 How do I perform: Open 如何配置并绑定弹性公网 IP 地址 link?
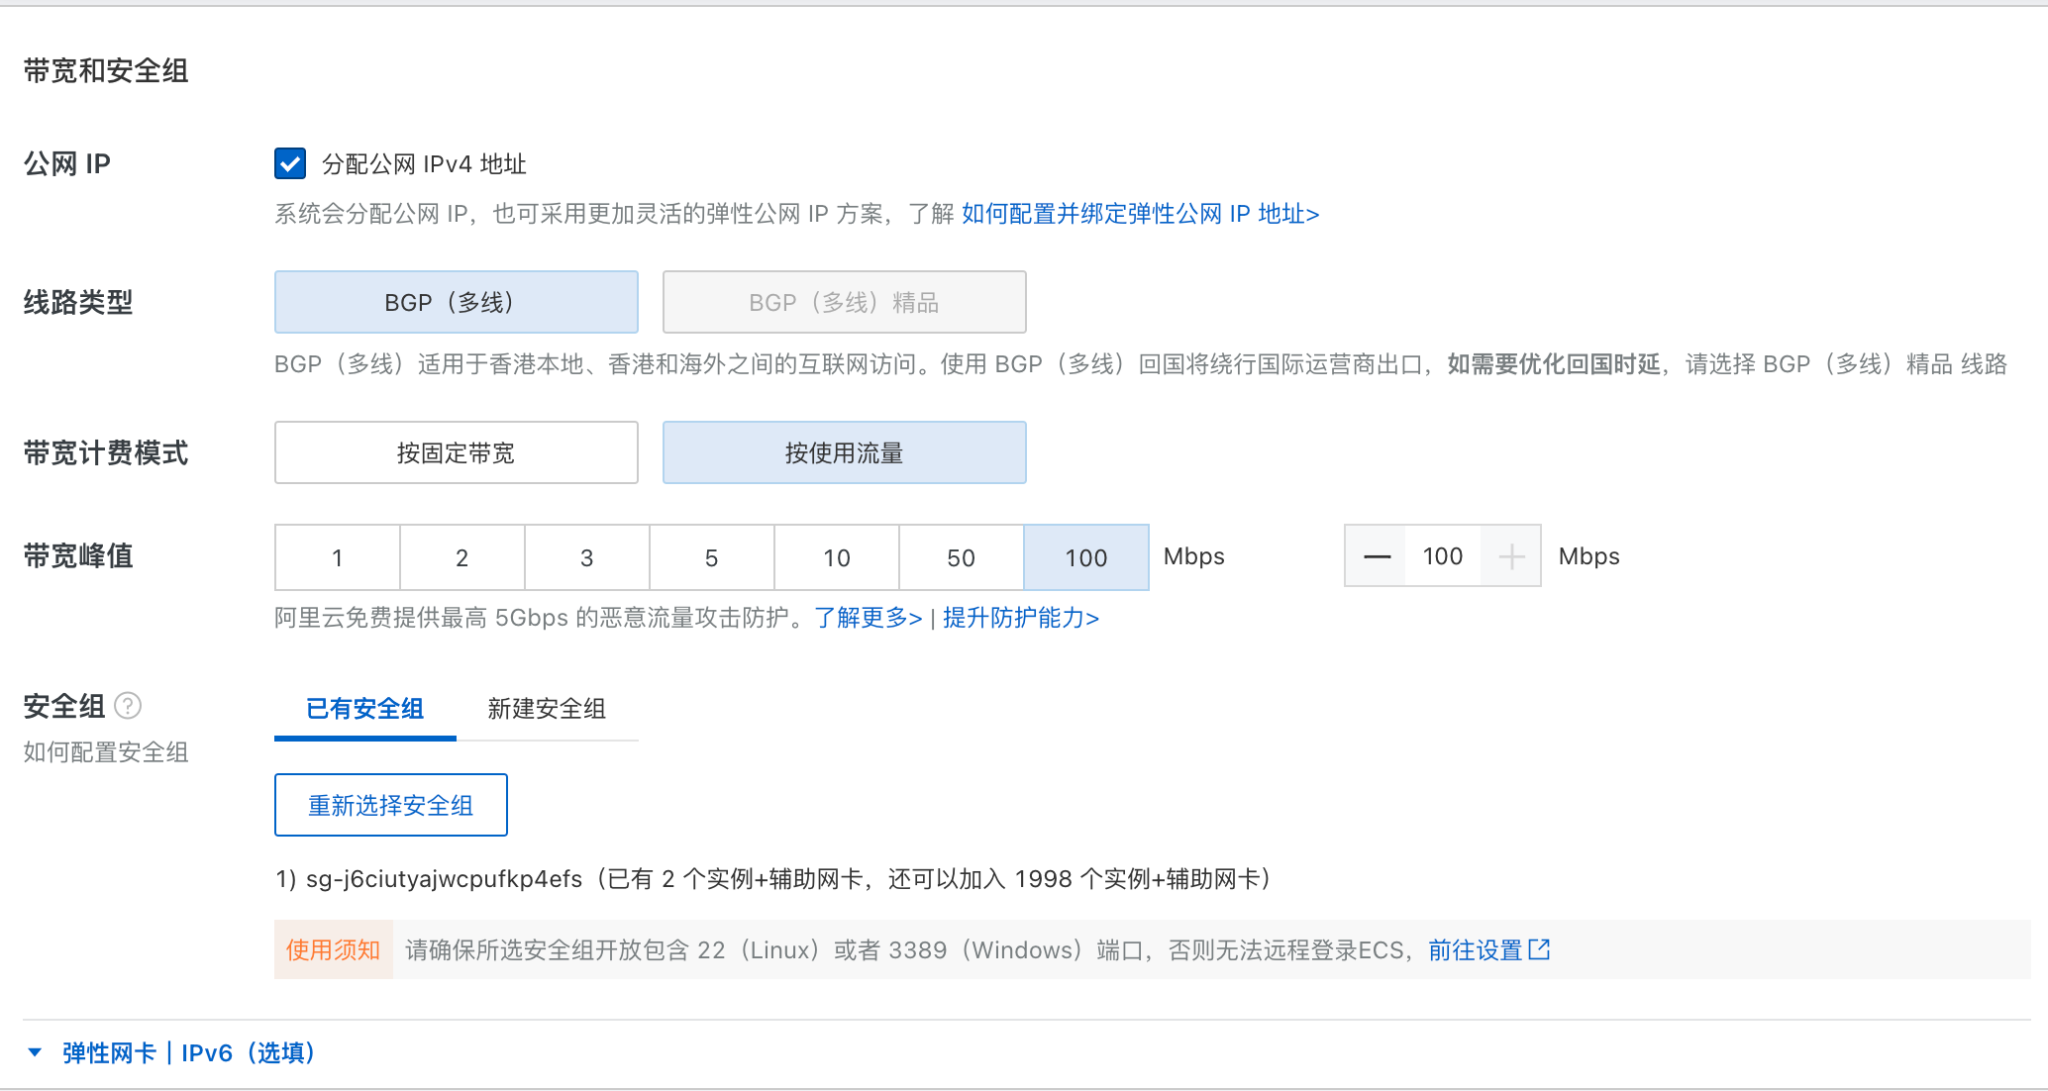pos(1140,214)
